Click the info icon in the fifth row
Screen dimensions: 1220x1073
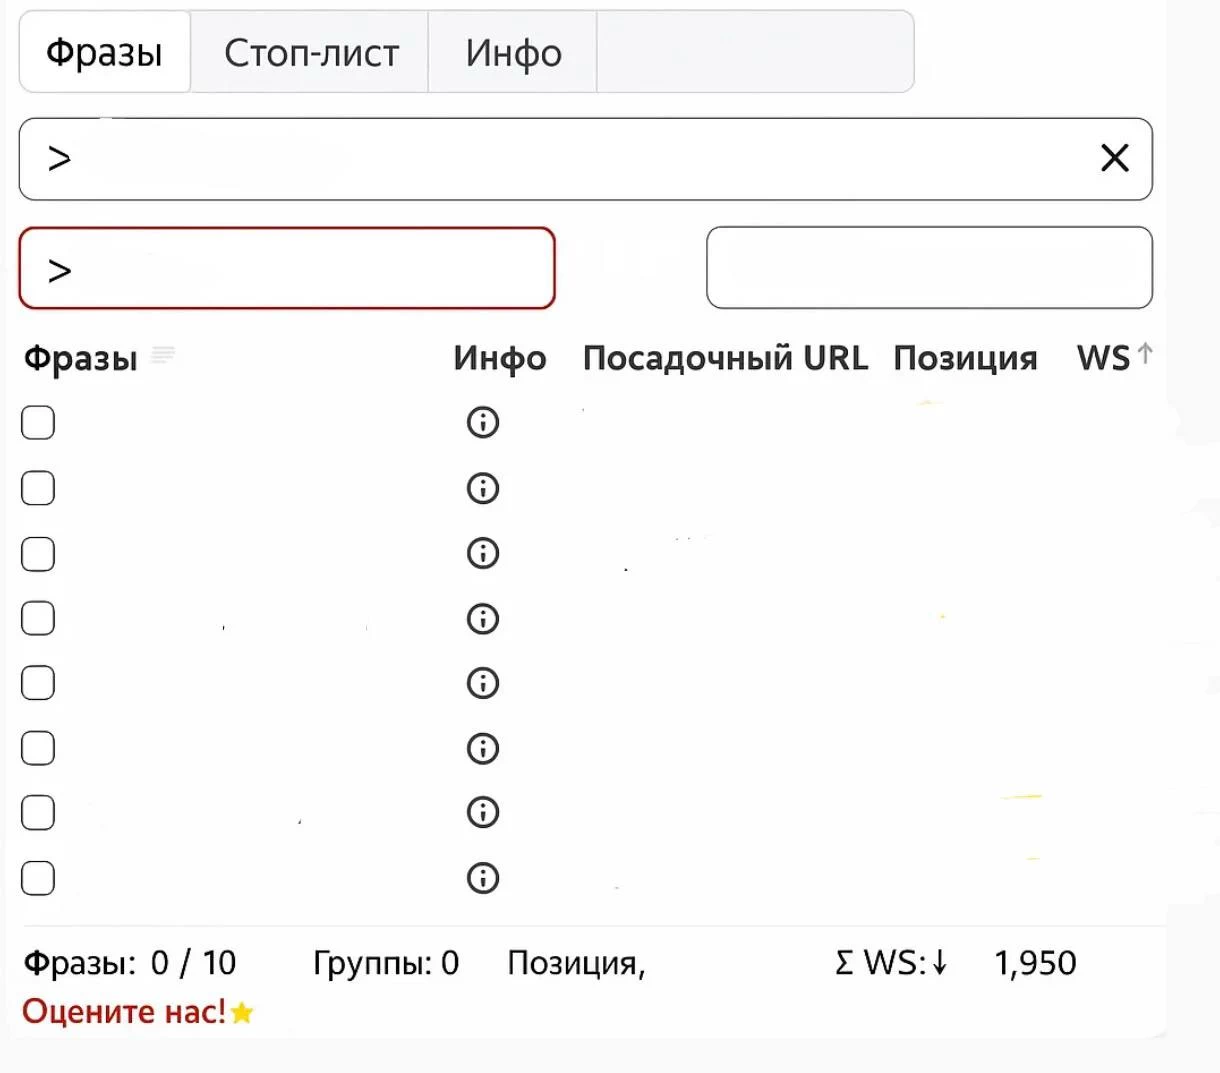coord(483,683)
